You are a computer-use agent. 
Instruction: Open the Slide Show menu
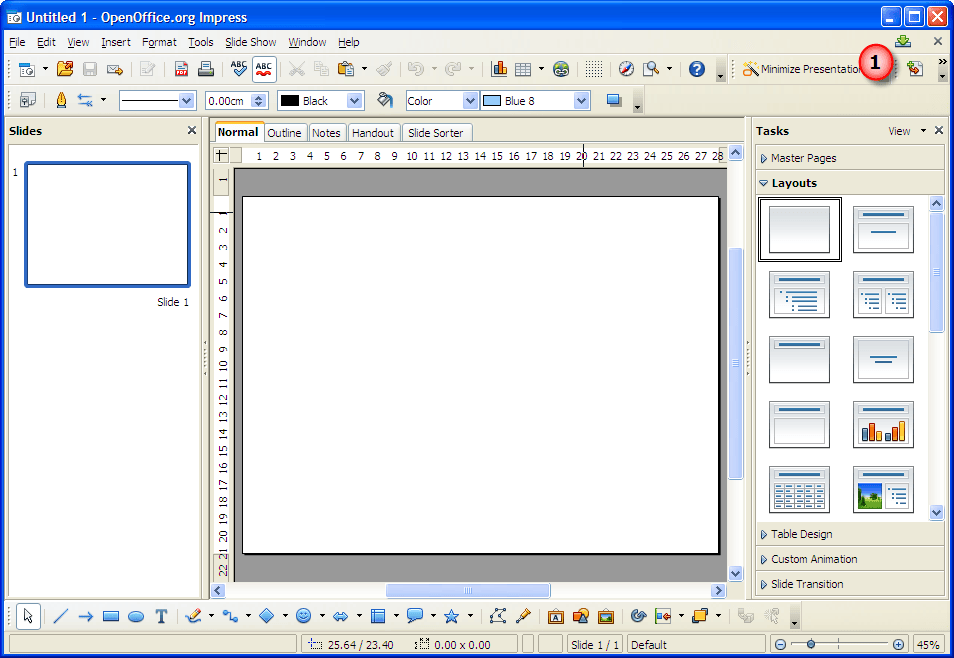pos(251,42)
